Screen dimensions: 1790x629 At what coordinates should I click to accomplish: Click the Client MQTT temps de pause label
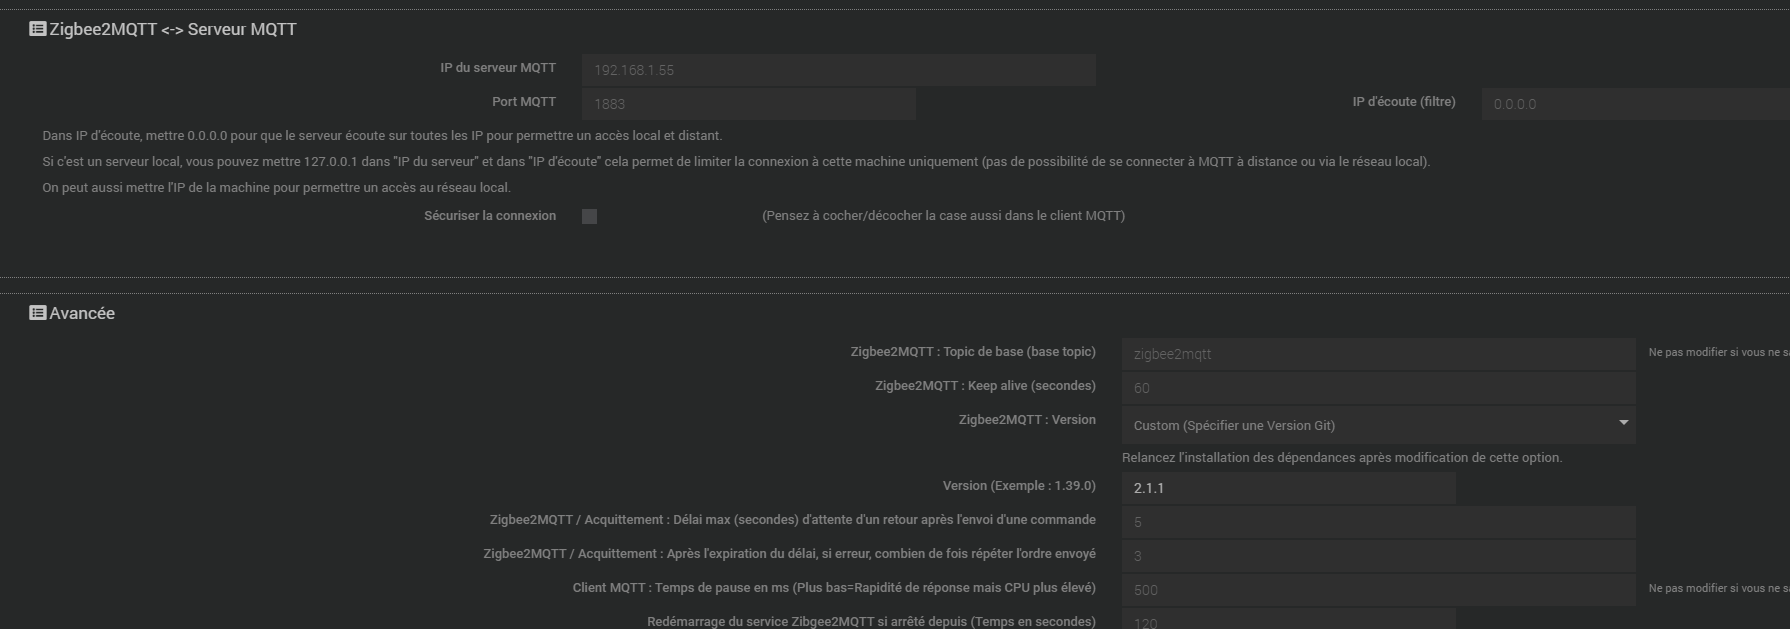click(x=834, y=588)
